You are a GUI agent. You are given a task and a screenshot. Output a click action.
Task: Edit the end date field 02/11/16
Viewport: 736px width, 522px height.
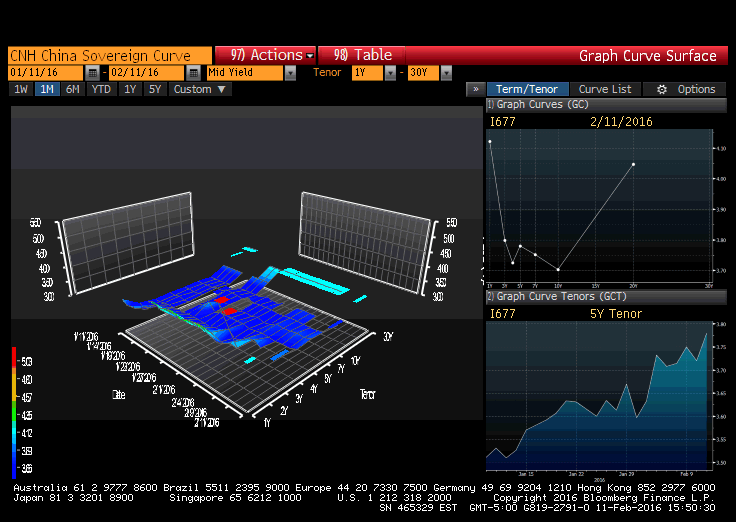pyautogui.click(x=146, y=73)
